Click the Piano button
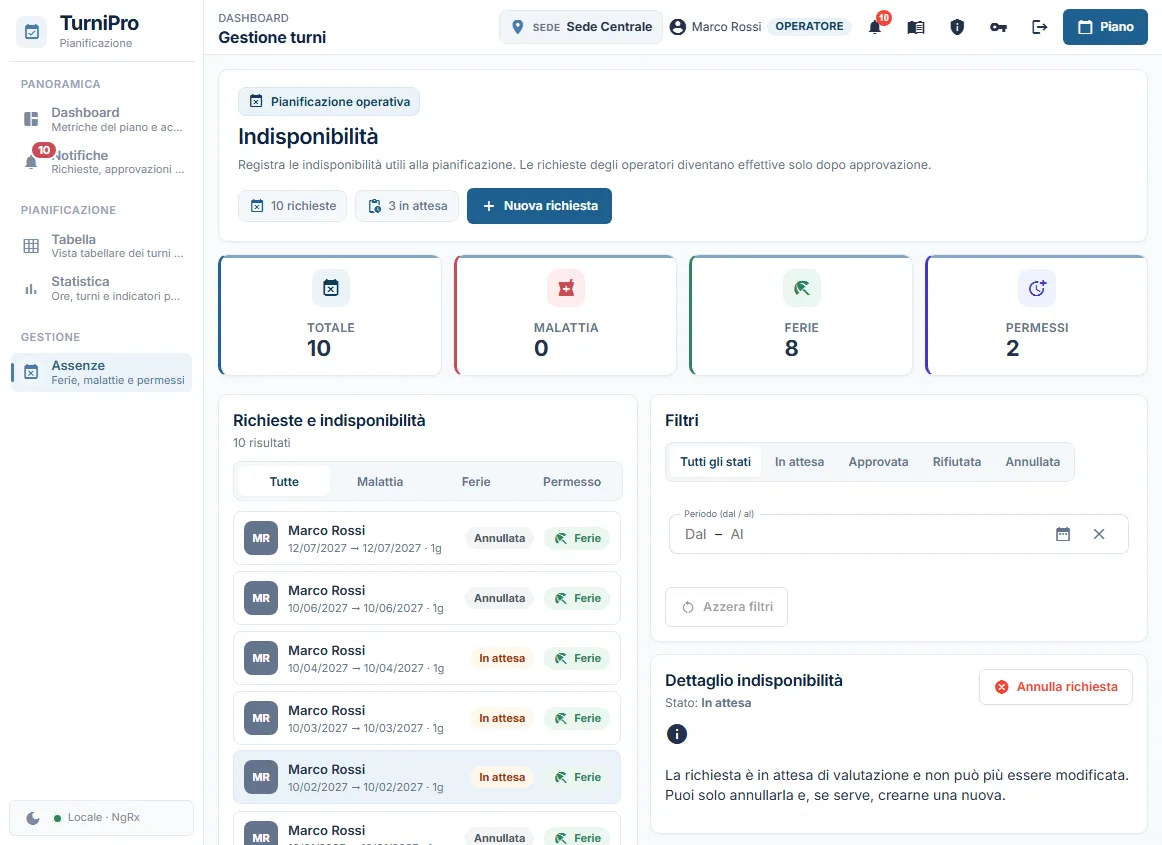The width and height of the screenshot is (1162, 845). [1105, 27]
